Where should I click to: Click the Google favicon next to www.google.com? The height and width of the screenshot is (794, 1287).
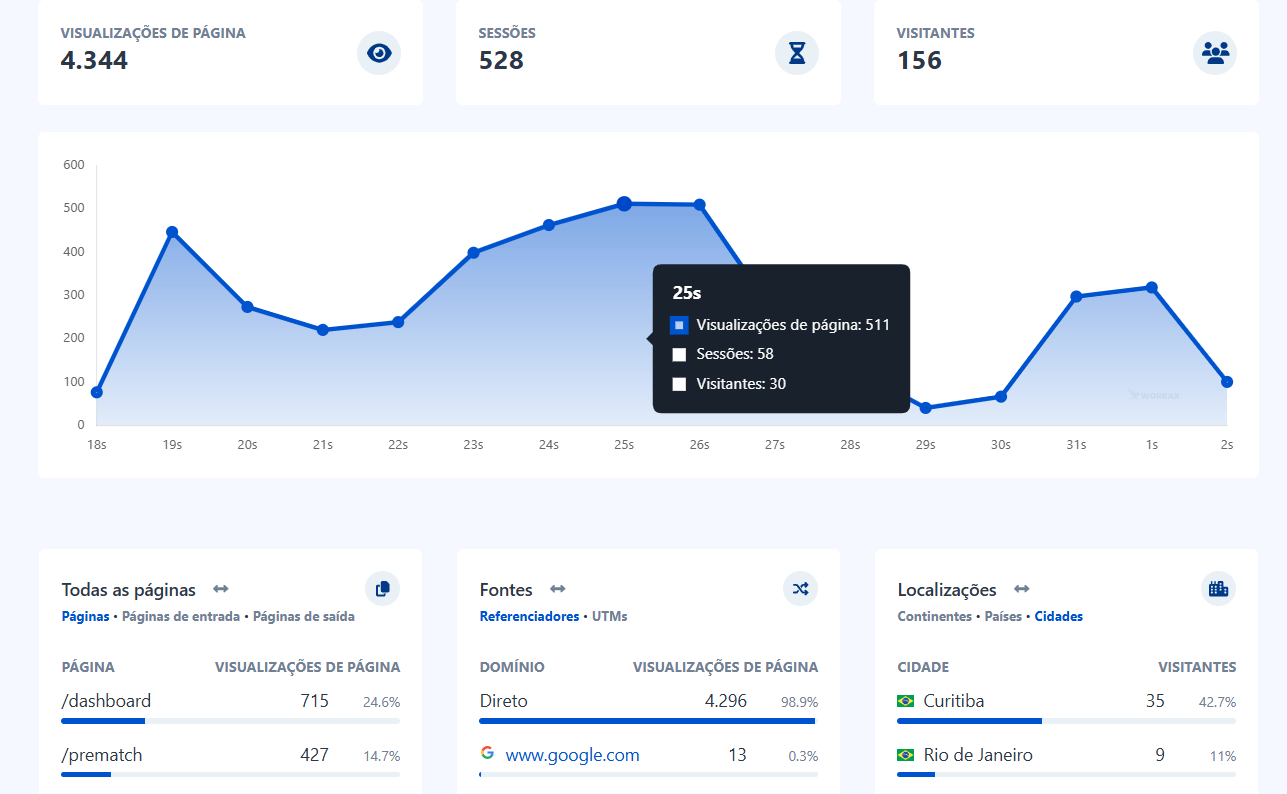pos(487,755)
